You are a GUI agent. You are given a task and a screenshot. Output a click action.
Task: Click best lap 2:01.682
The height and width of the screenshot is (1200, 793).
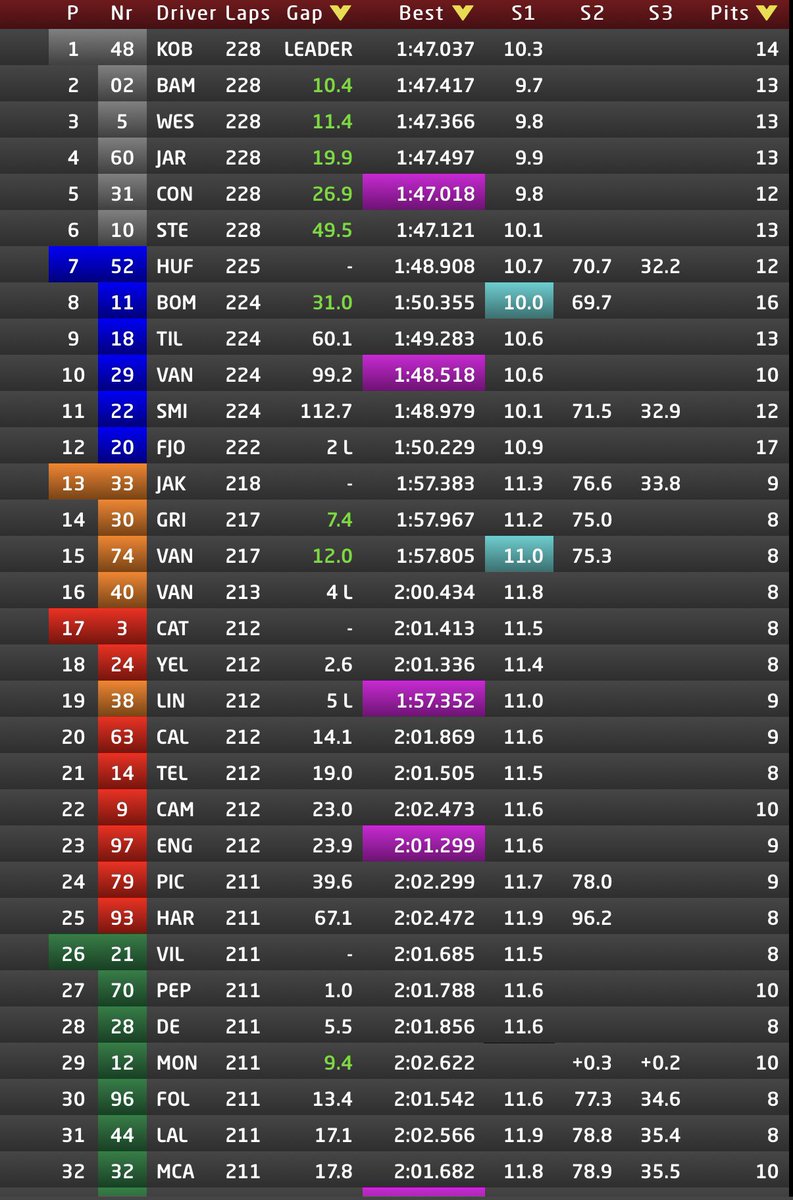pos(435,1170)
